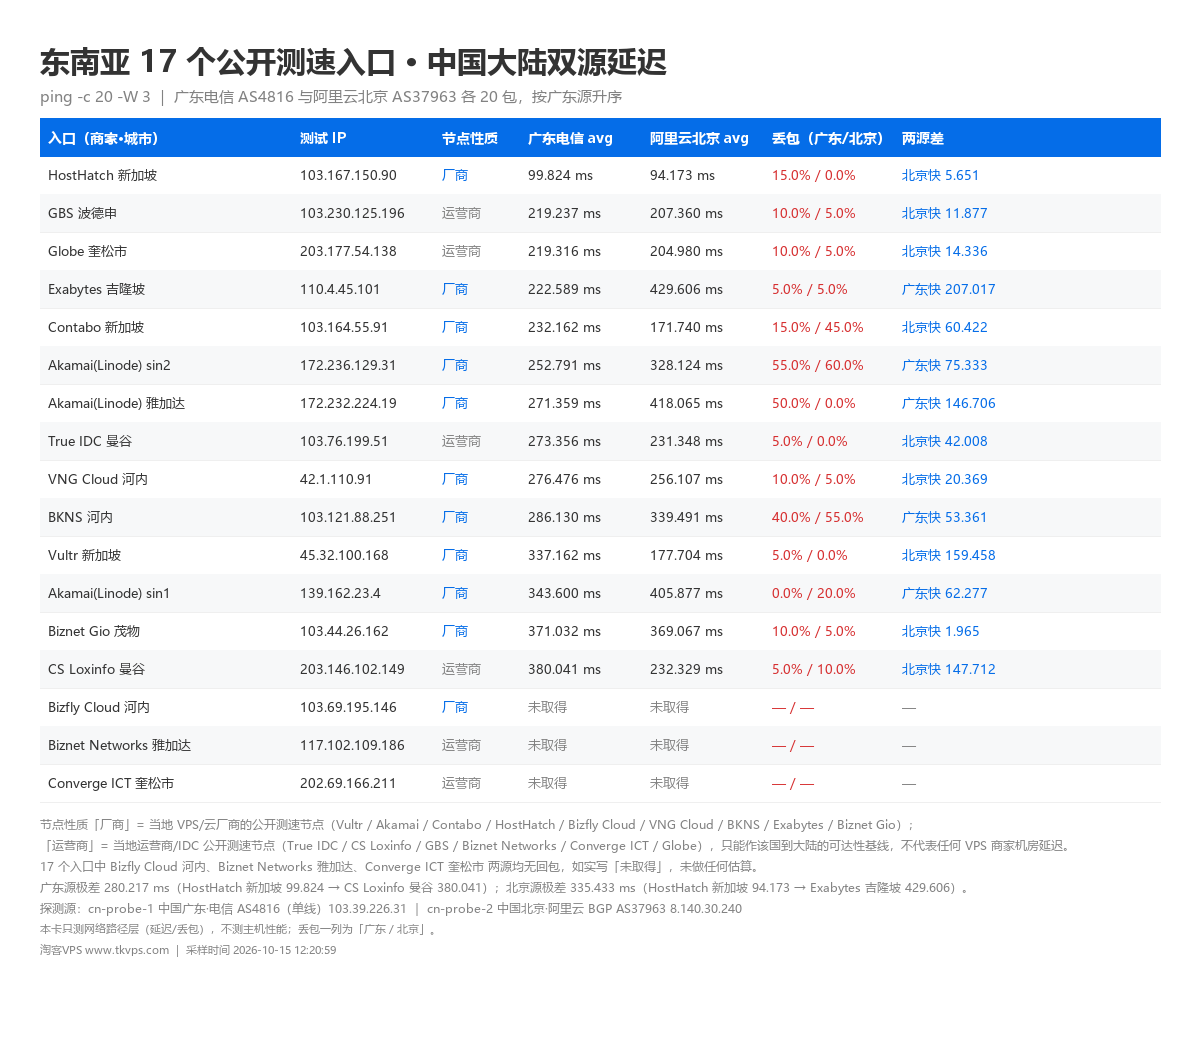The height and width of the screenshot is (1062, 1200).
Task: Click 运营商 label in True IDC row
Action: 461,441
